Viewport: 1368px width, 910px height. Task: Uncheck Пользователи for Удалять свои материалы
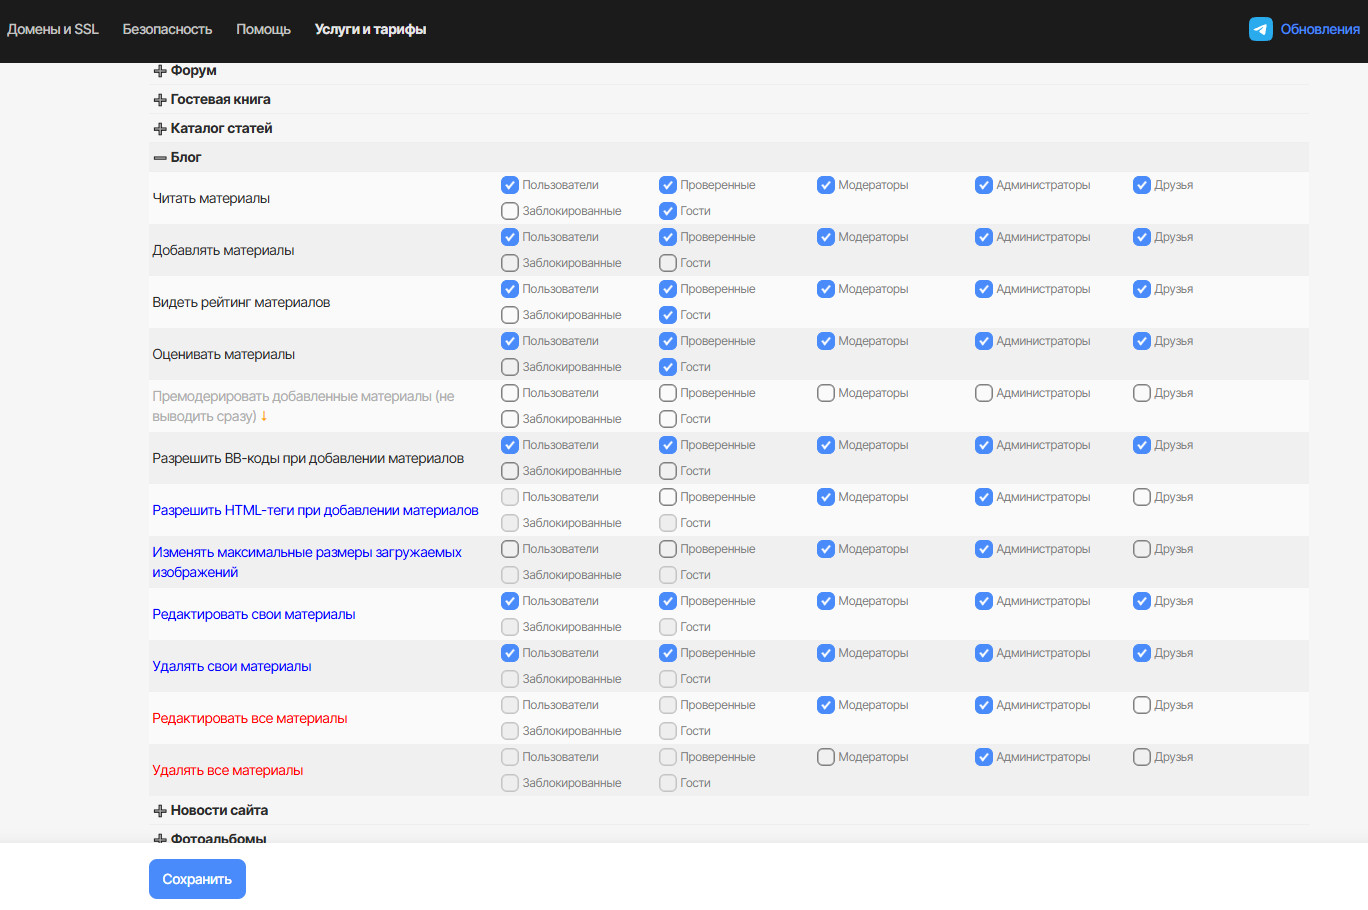(510, 653)
